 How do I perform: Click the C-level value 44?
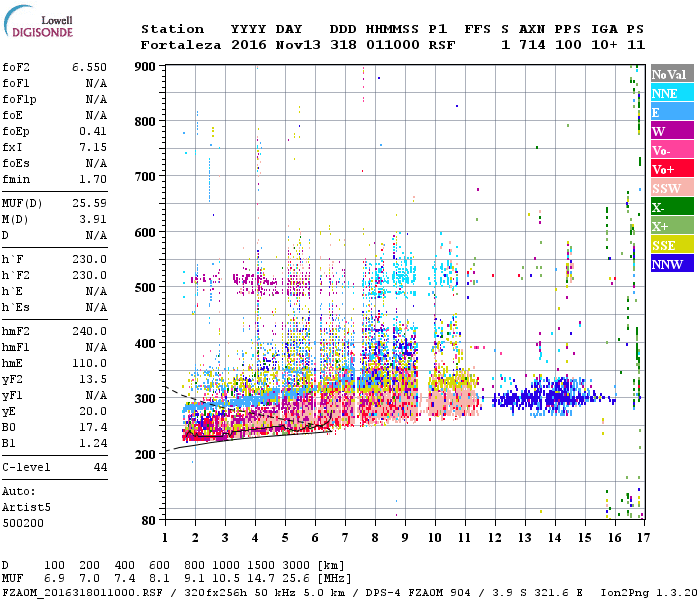click(100, 467)
